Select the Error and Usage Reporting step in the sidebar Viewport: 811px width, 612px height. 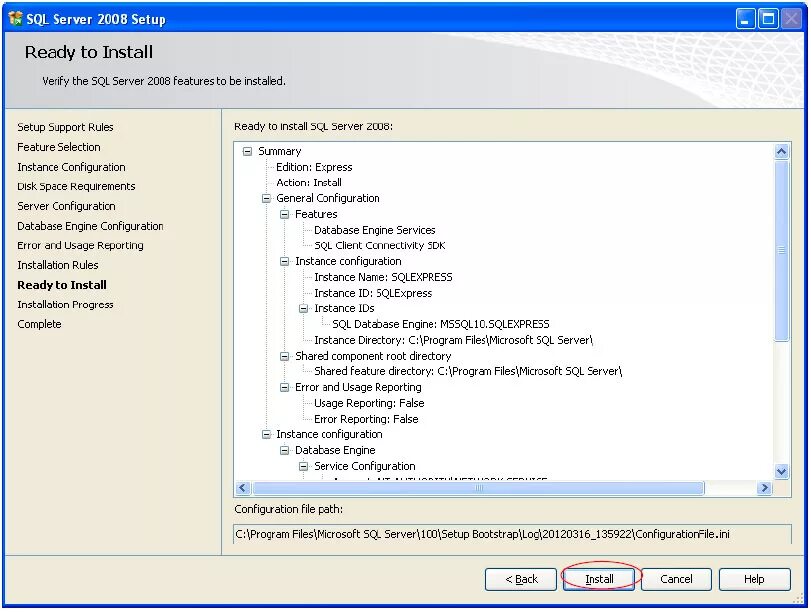tap(80, 245)
